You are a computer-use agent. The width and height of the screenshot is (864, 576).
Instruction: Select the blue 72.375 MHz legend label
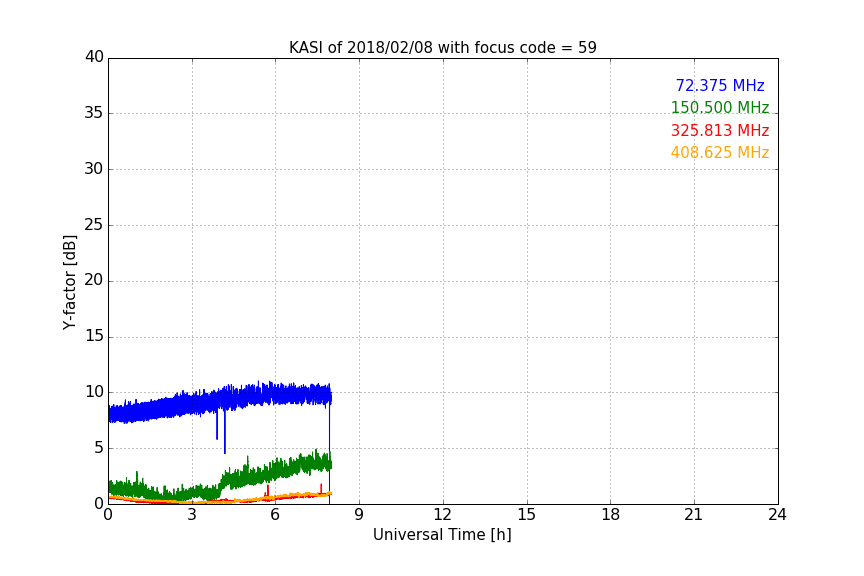720,85
